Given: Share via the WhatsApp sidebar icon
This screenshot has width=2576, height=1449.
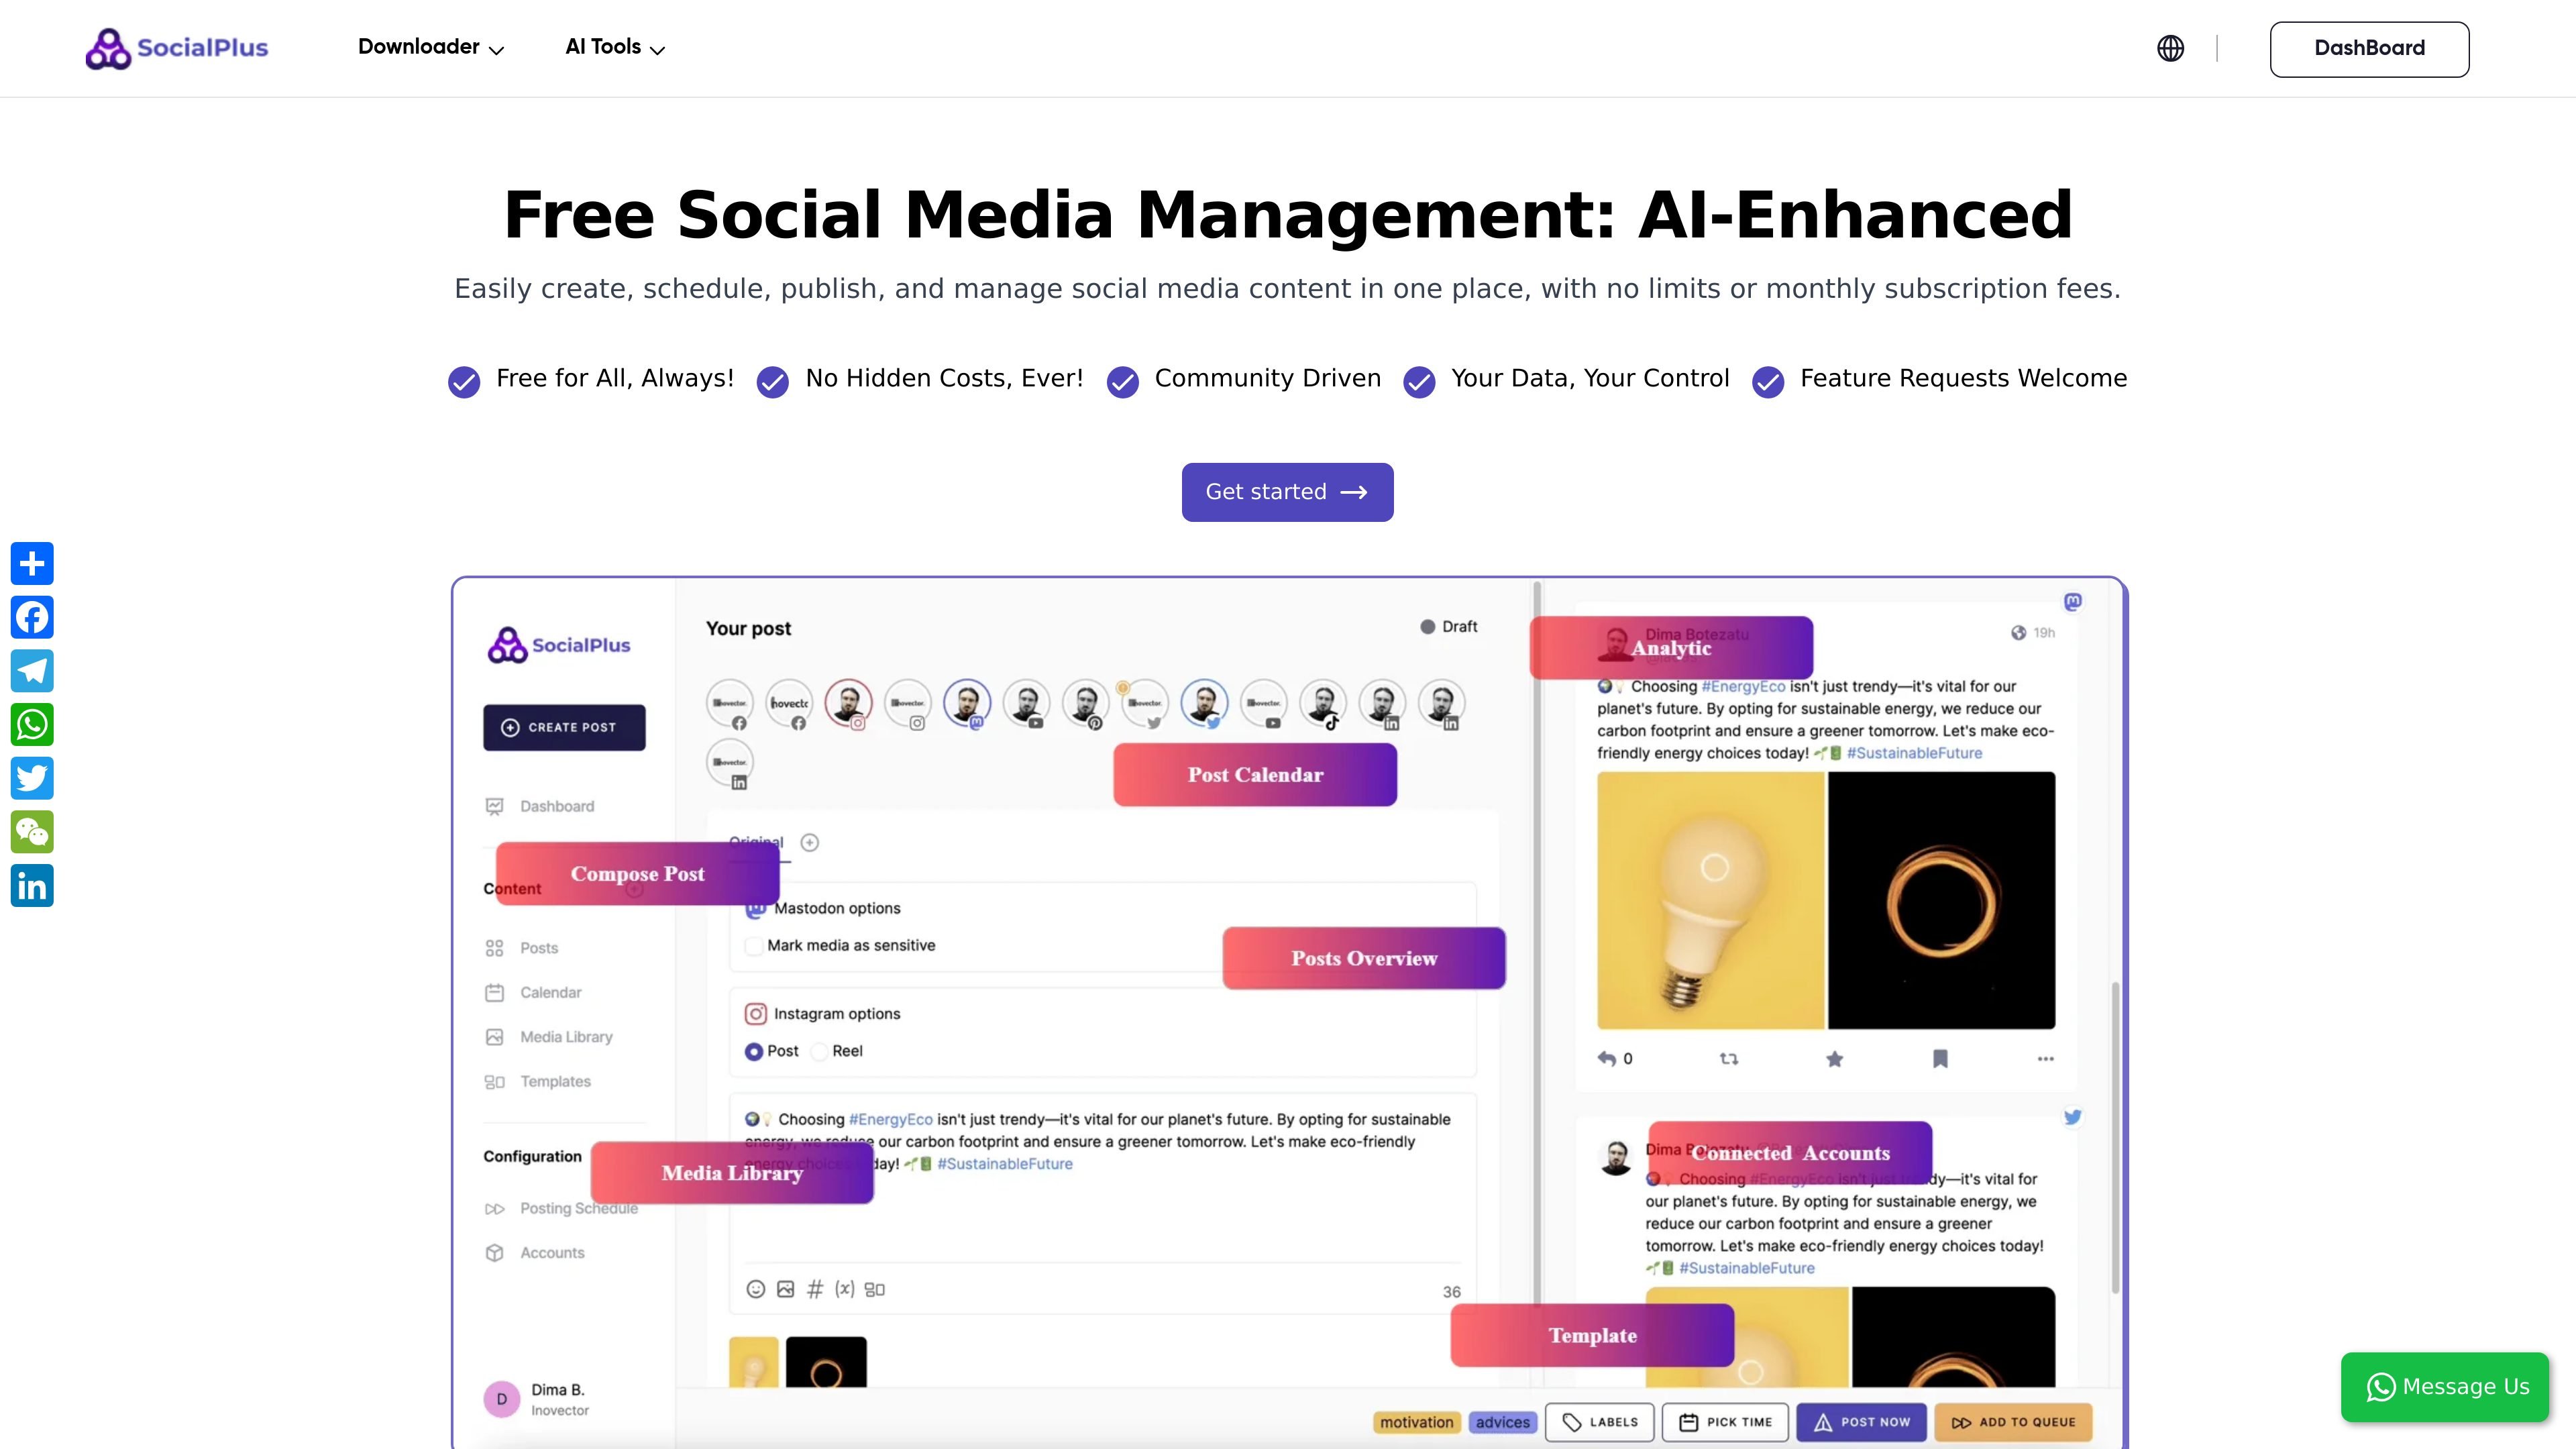Looking at the screenshot, I should pos(32,725).
